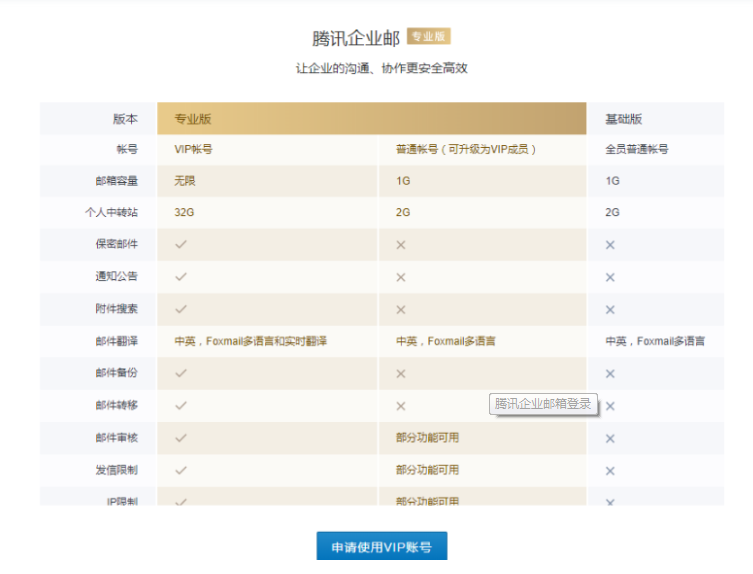Image resolution: width=753 pixels, height=574 pixels.
Task: Click 基础版 X mark in 发信限制 row
Action: [610, 470]
